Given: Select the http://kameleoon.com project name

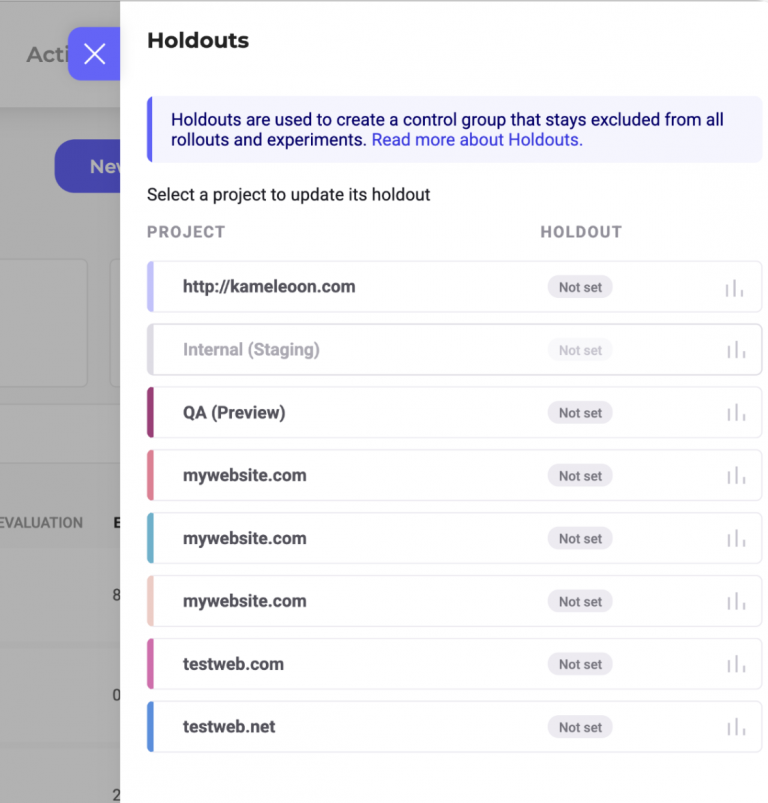Looking at the screenshot, I should [269, 287].
